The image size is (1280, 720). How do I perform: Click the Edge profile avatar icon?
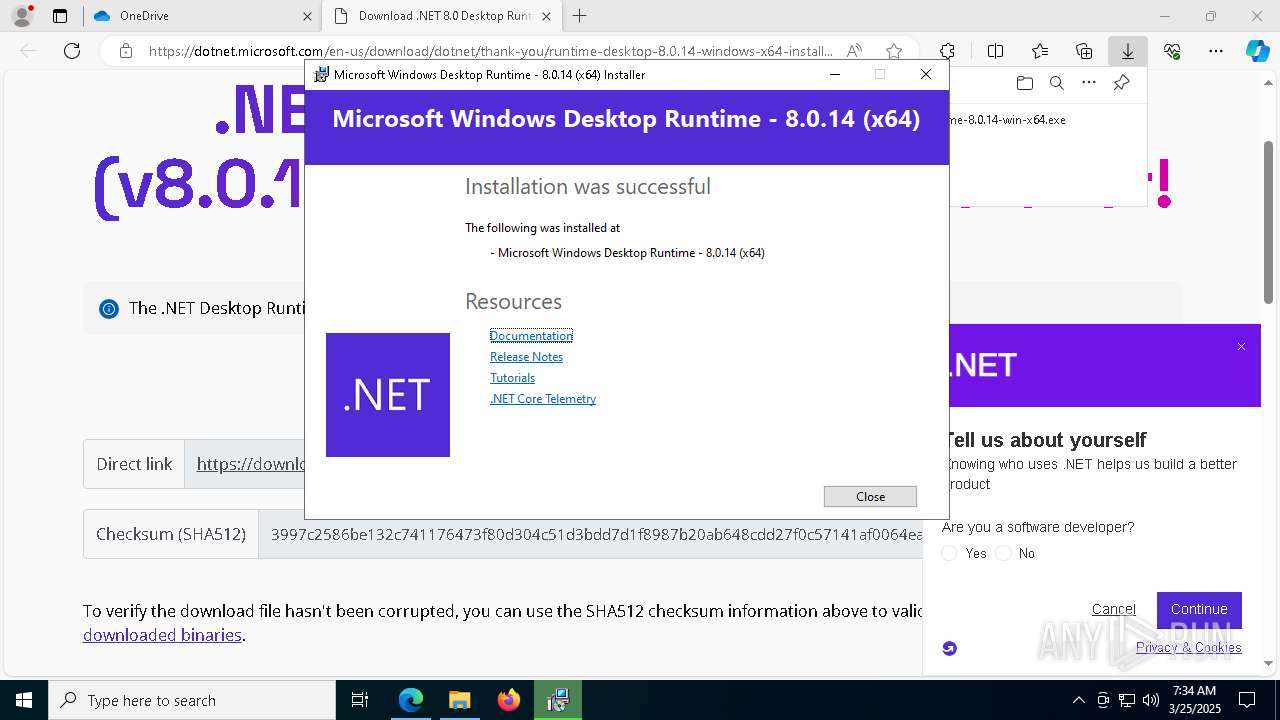(x=22, y=16)
